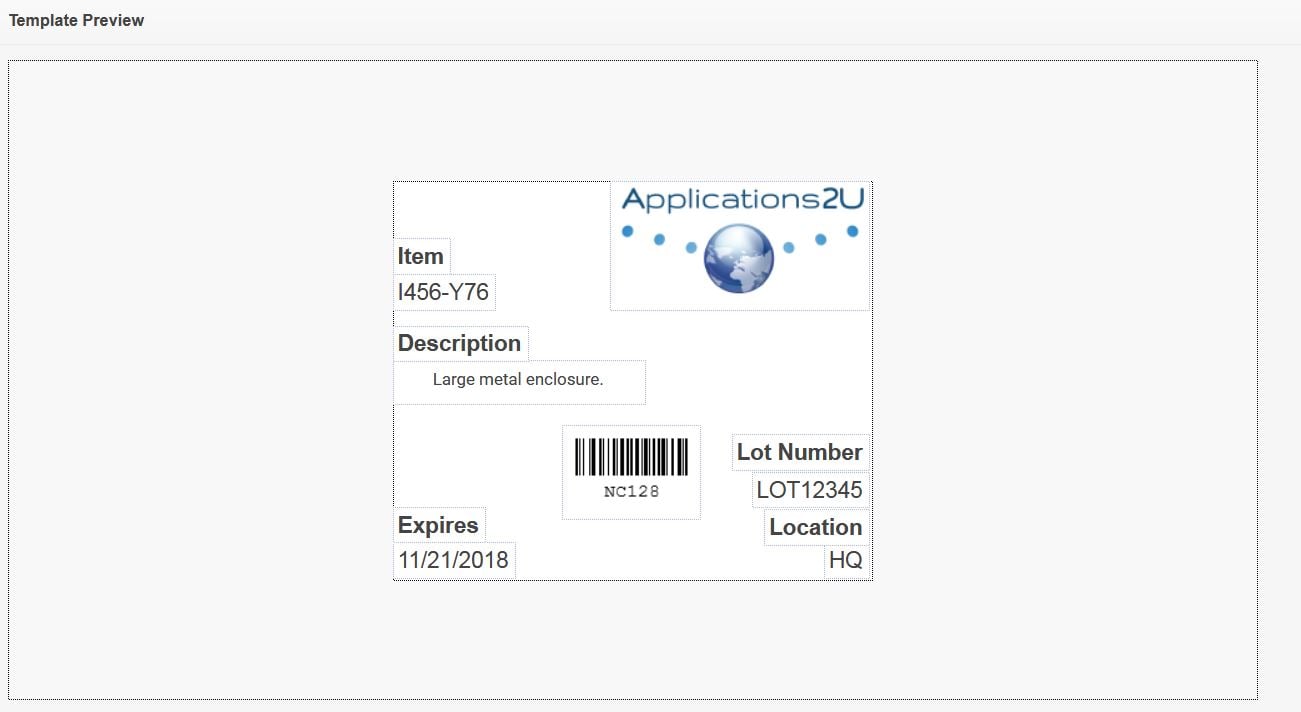Image resolution: width=1301 pixels, height=712 pixels.
Task: Click the I456-Y76 item value field
Action: pos(443,292)
